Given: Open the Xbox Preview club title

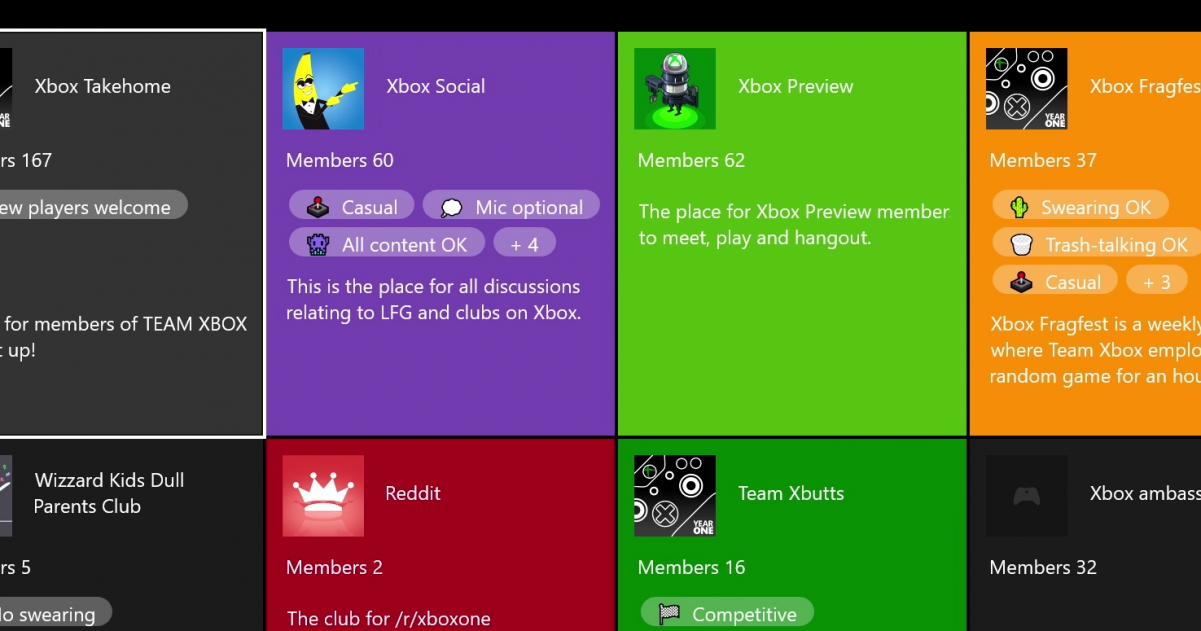Looking at the screenshot, I should tap(796, 86).
